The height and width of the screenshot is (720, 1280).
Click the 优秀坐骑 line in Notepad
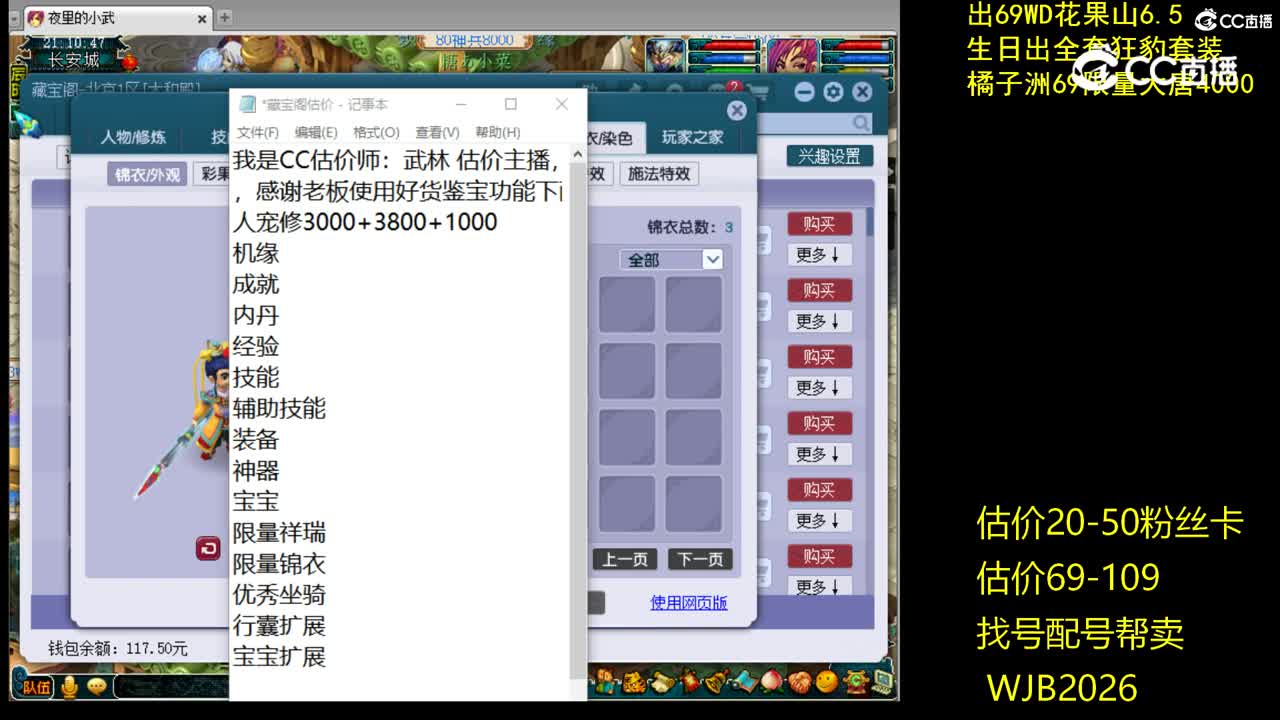[279, 595]
